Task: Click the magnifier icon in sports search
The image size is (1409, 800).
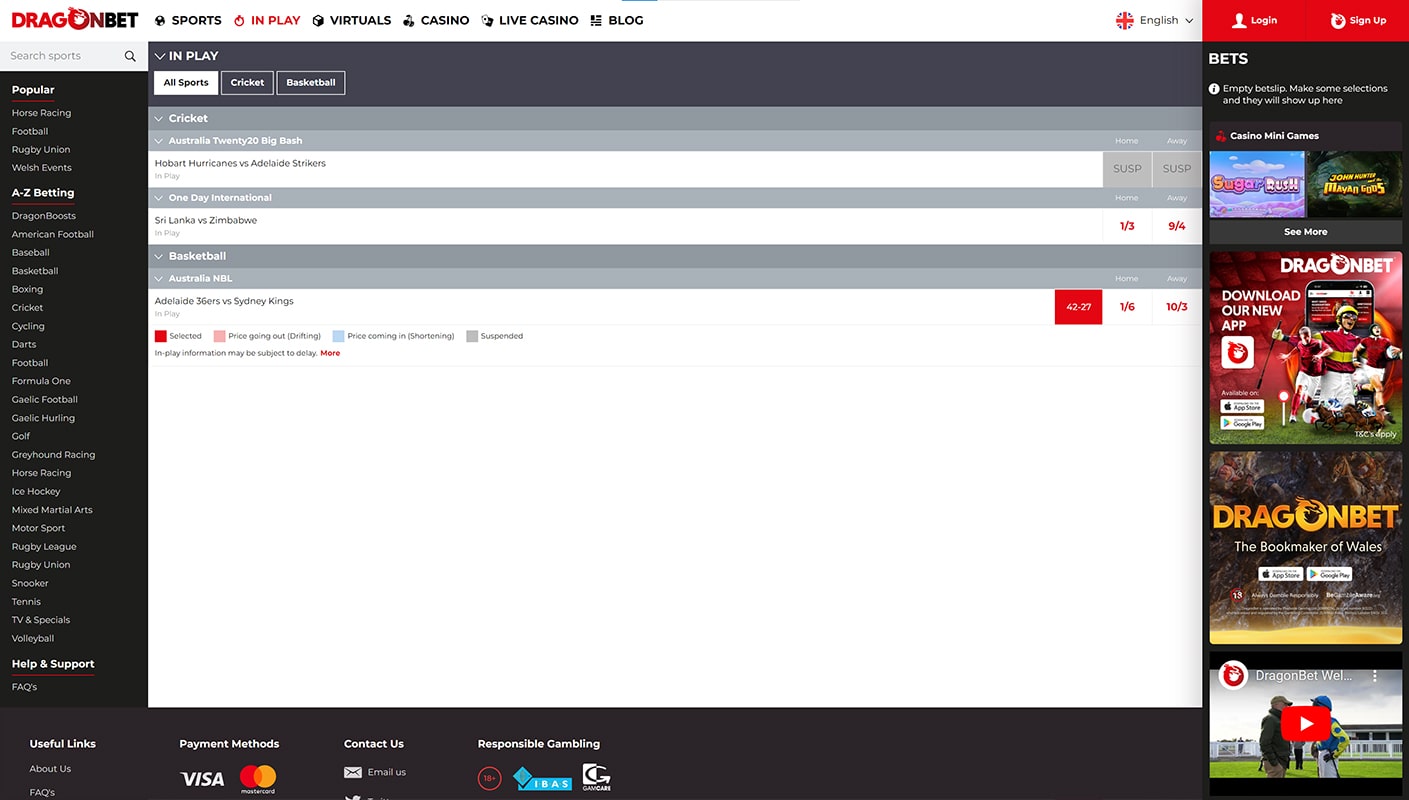Action: click(130, 56)
